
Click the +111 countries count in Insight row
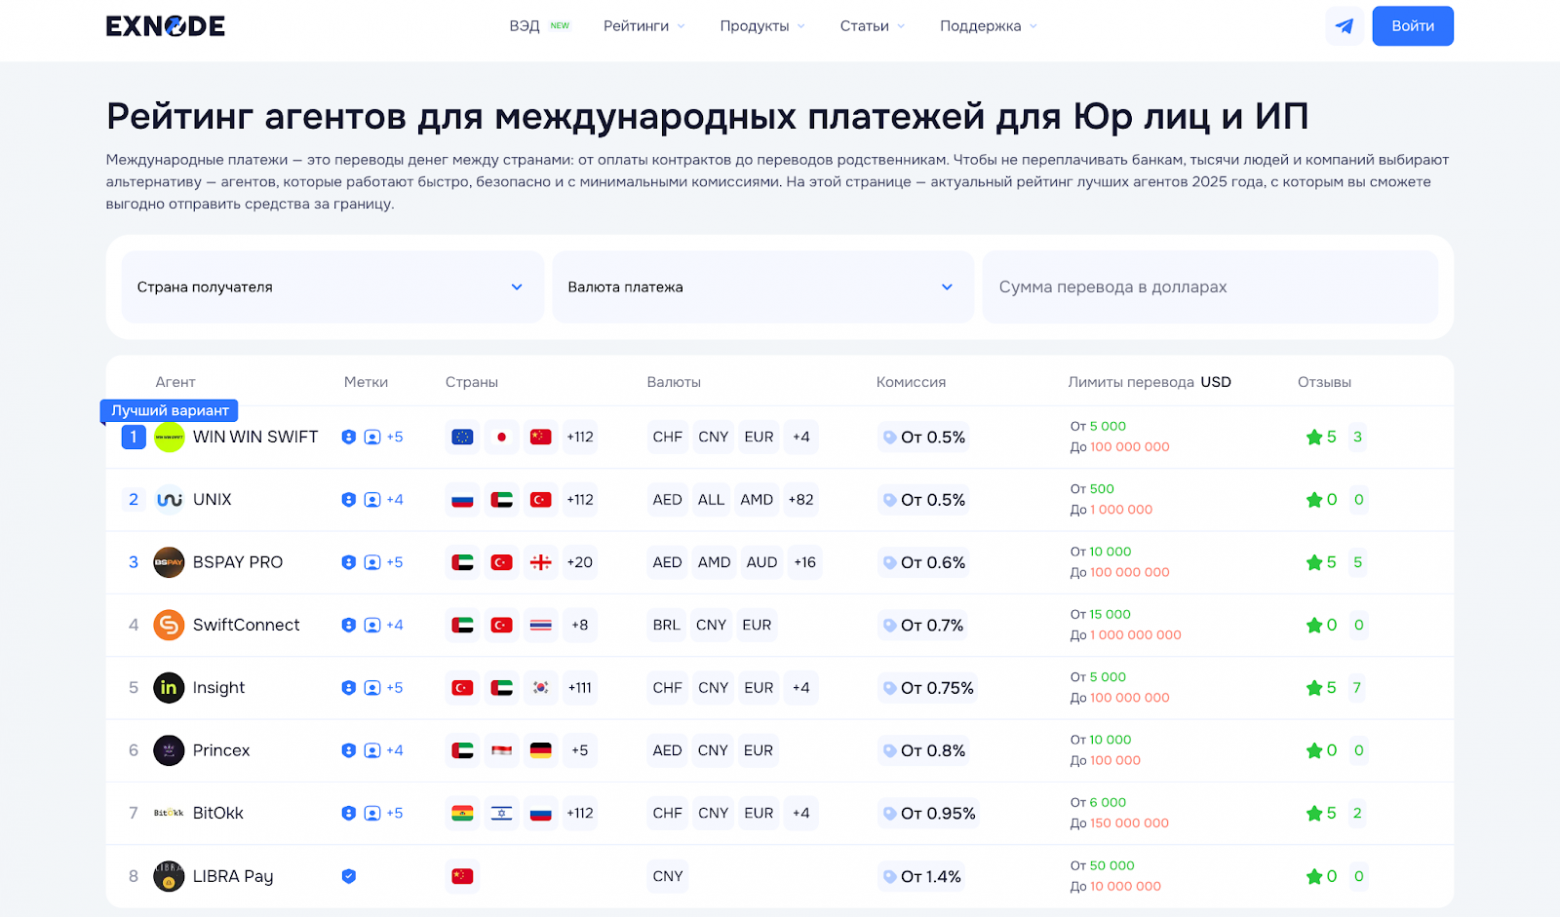point(580,688)
